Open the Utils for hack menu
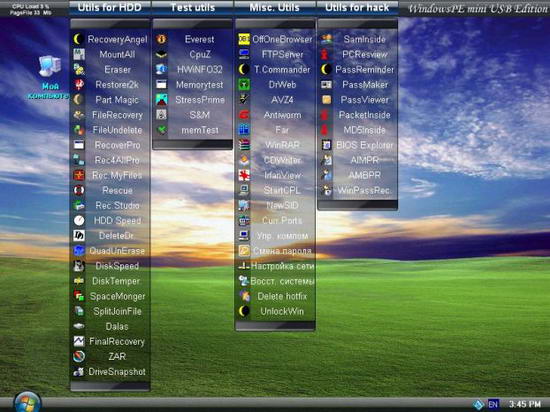 [x=357, y=7]
